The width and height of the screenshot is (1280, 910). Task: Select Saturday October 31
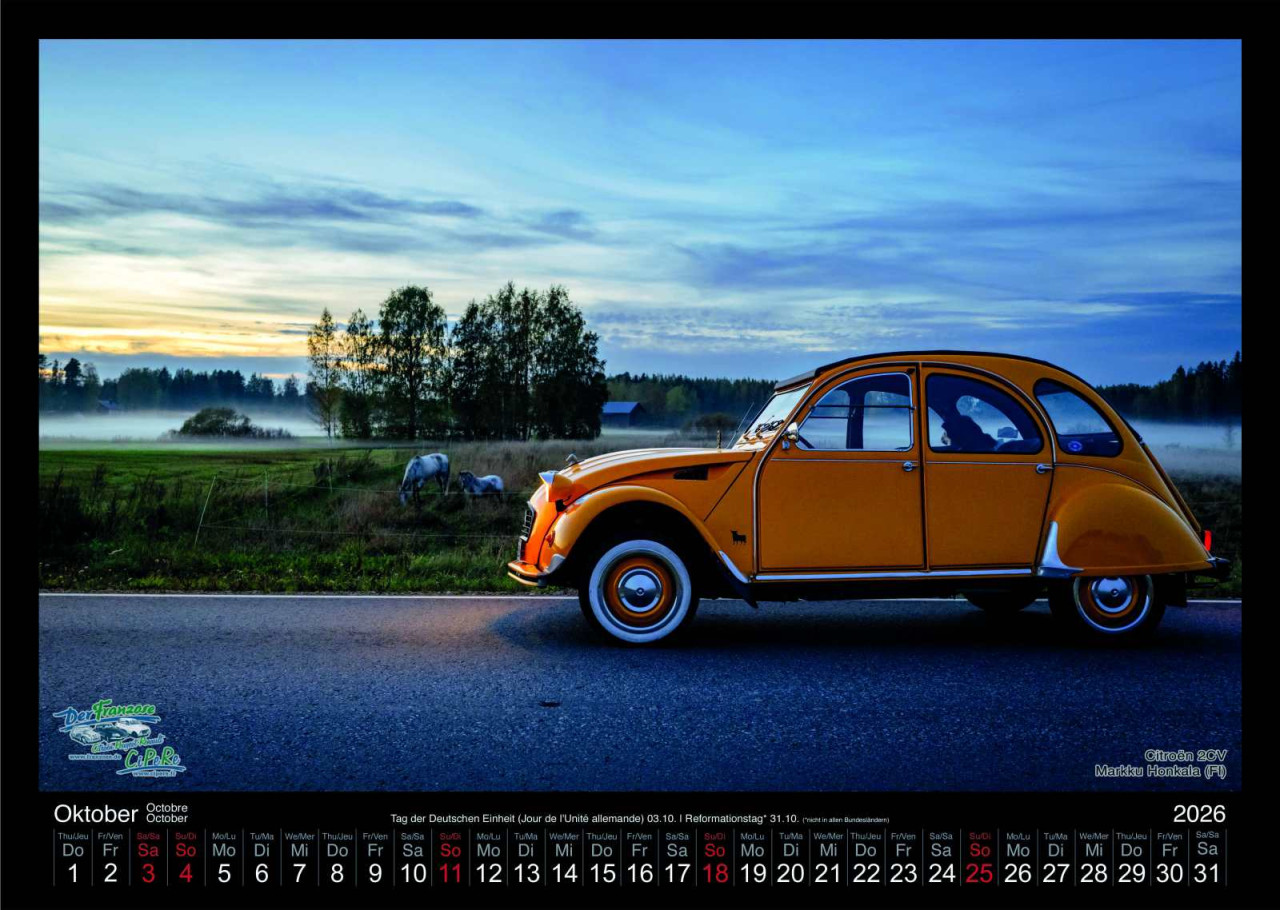(x=1207, y=860)
